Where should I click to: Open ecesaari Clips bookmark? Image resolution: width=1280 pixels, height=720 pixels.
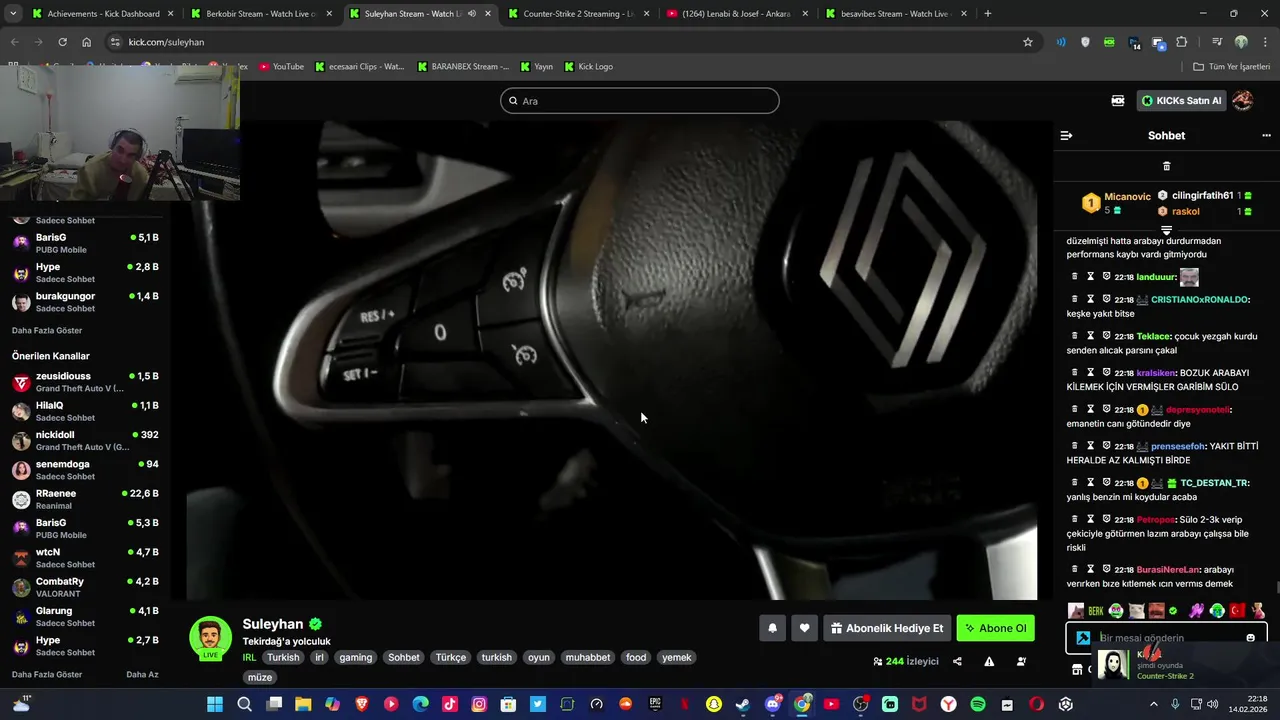tap(359, 66)
